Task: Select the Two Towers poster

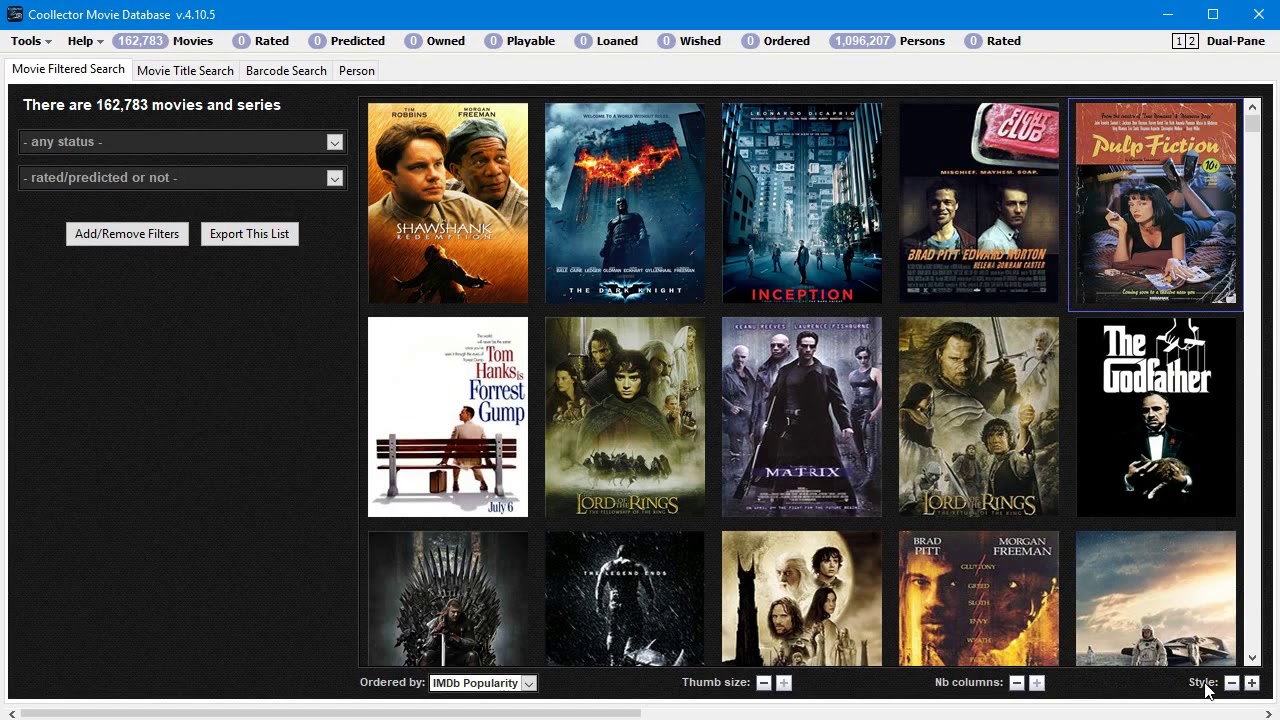Action: pos(802,598)
